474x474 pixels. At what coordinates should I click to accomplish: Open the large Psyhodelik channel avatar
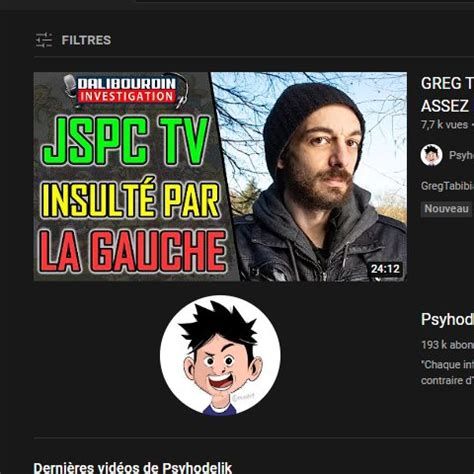click(x=220, y=355)
